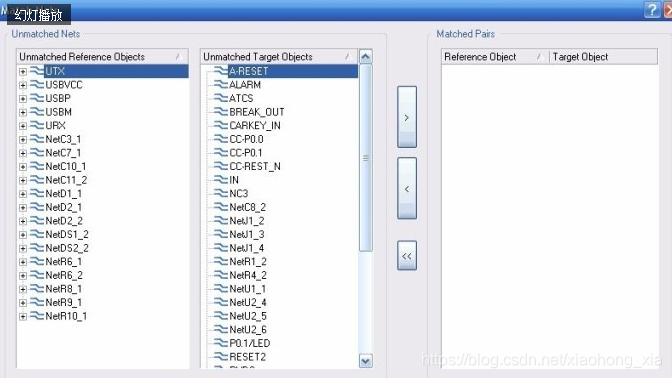This screenshot has height=378, width=672.
Task: Select NetU2_5 in target list
Action: coord(248,316)
